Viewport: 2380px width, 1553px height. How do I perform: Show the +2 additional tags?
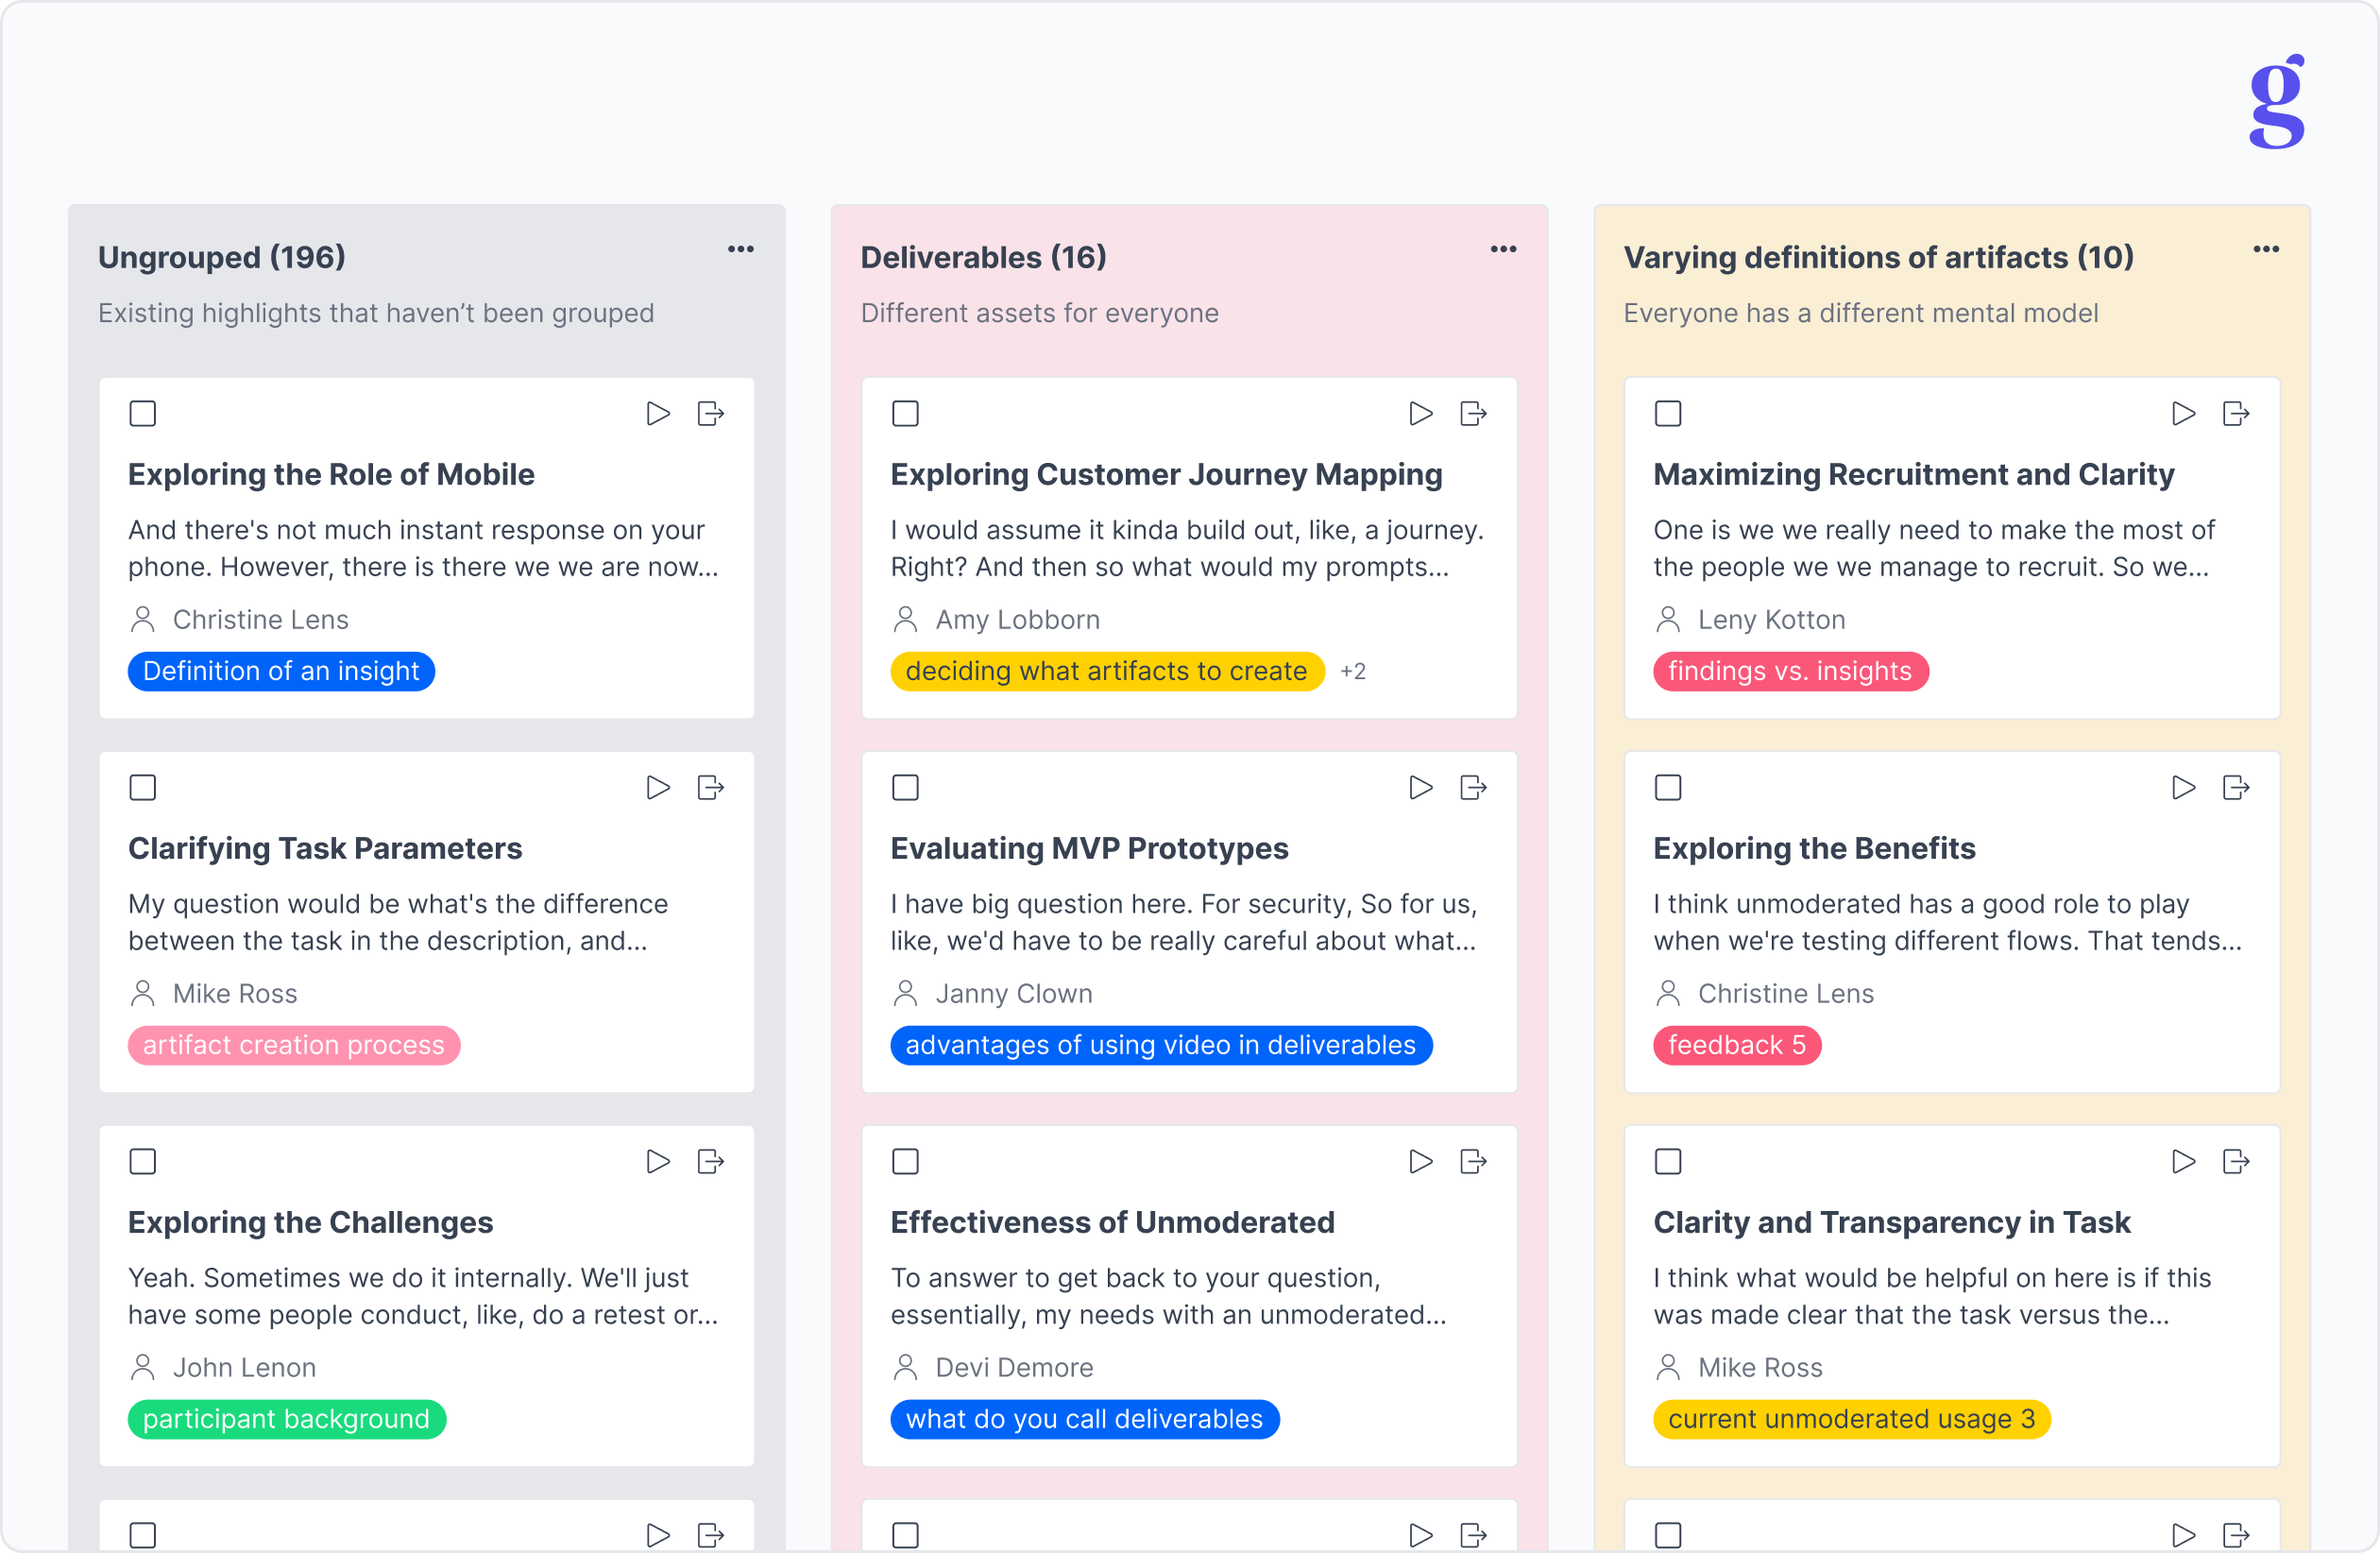coord(1353,672)
